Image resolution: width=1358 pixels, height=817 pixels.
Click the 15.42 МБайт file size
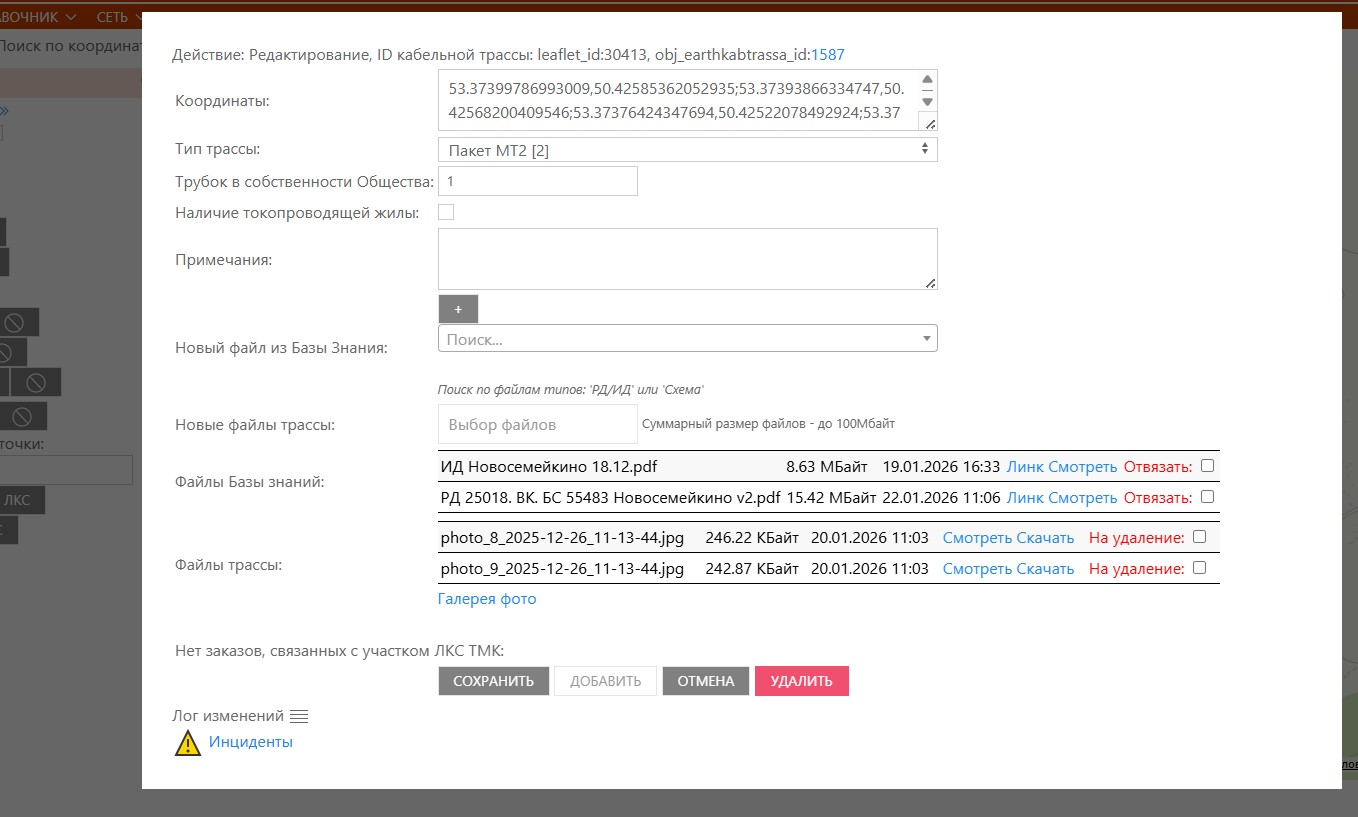(x=832, y=497)
